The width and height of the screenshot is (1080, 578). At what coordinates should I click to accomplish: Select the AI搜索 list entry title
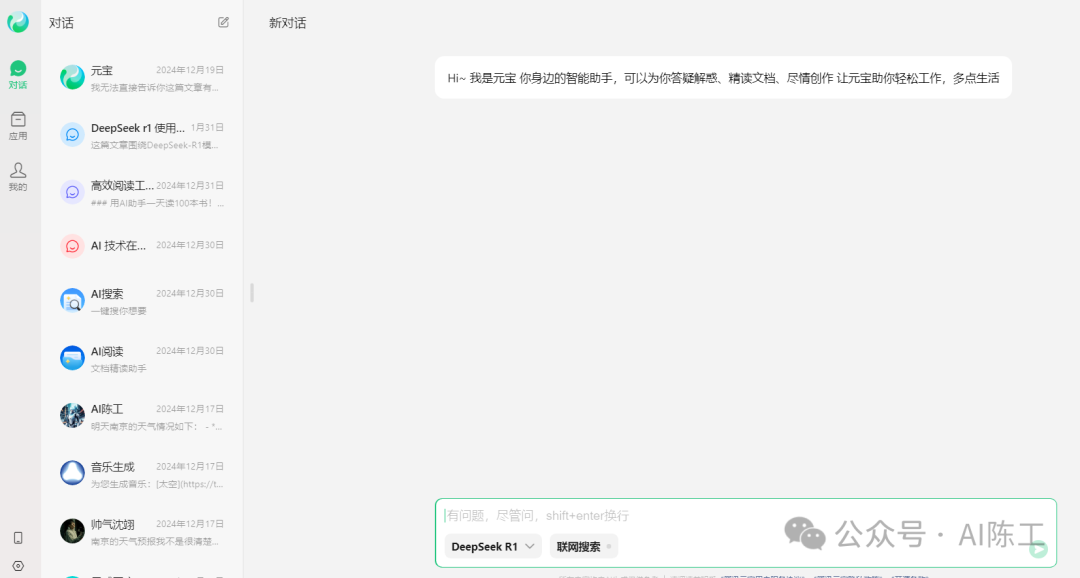tap(107, 293)
